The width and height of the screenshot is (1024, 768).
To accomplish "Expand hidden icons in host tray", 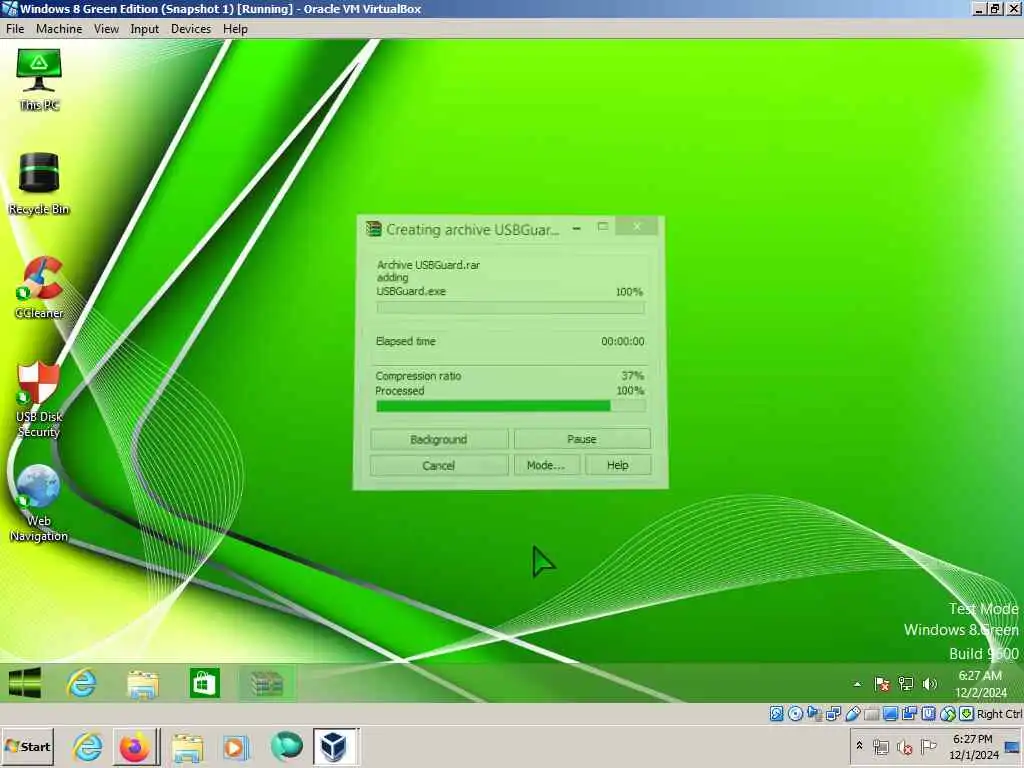I will (859, 745).
